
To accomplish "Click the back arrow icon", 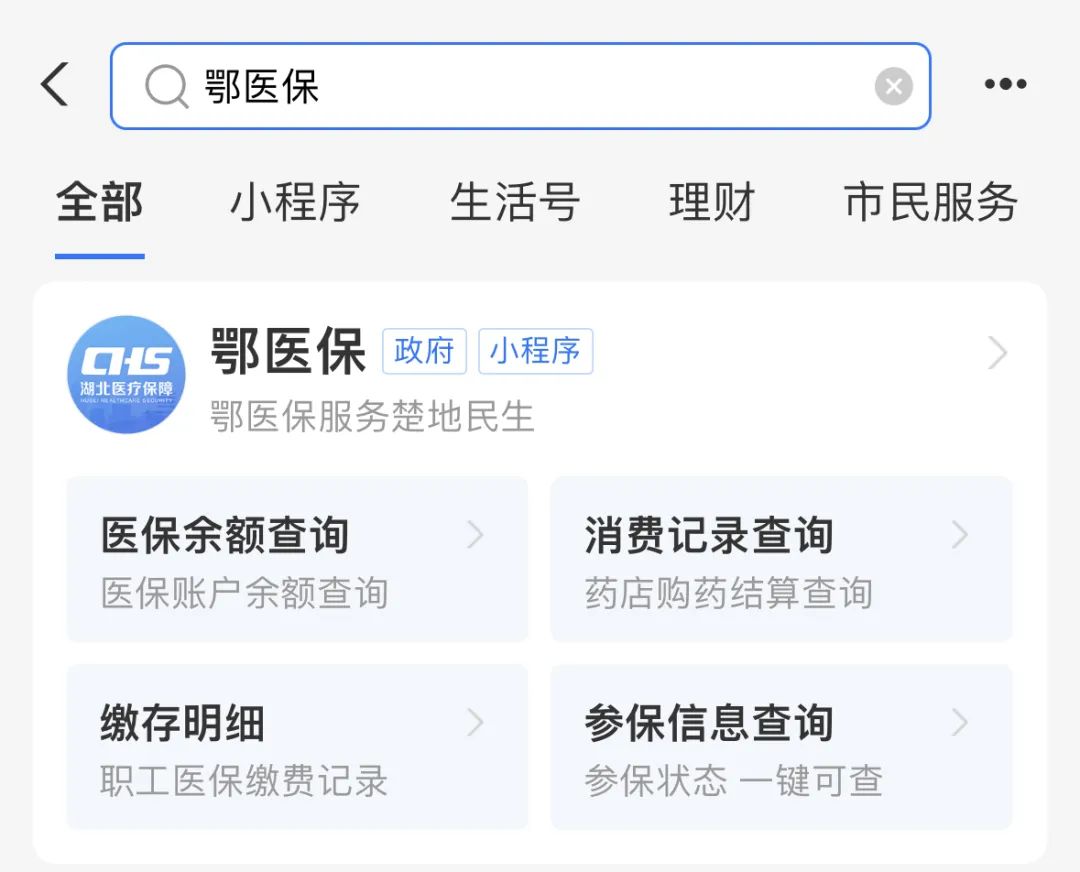I will coord(55,85).
